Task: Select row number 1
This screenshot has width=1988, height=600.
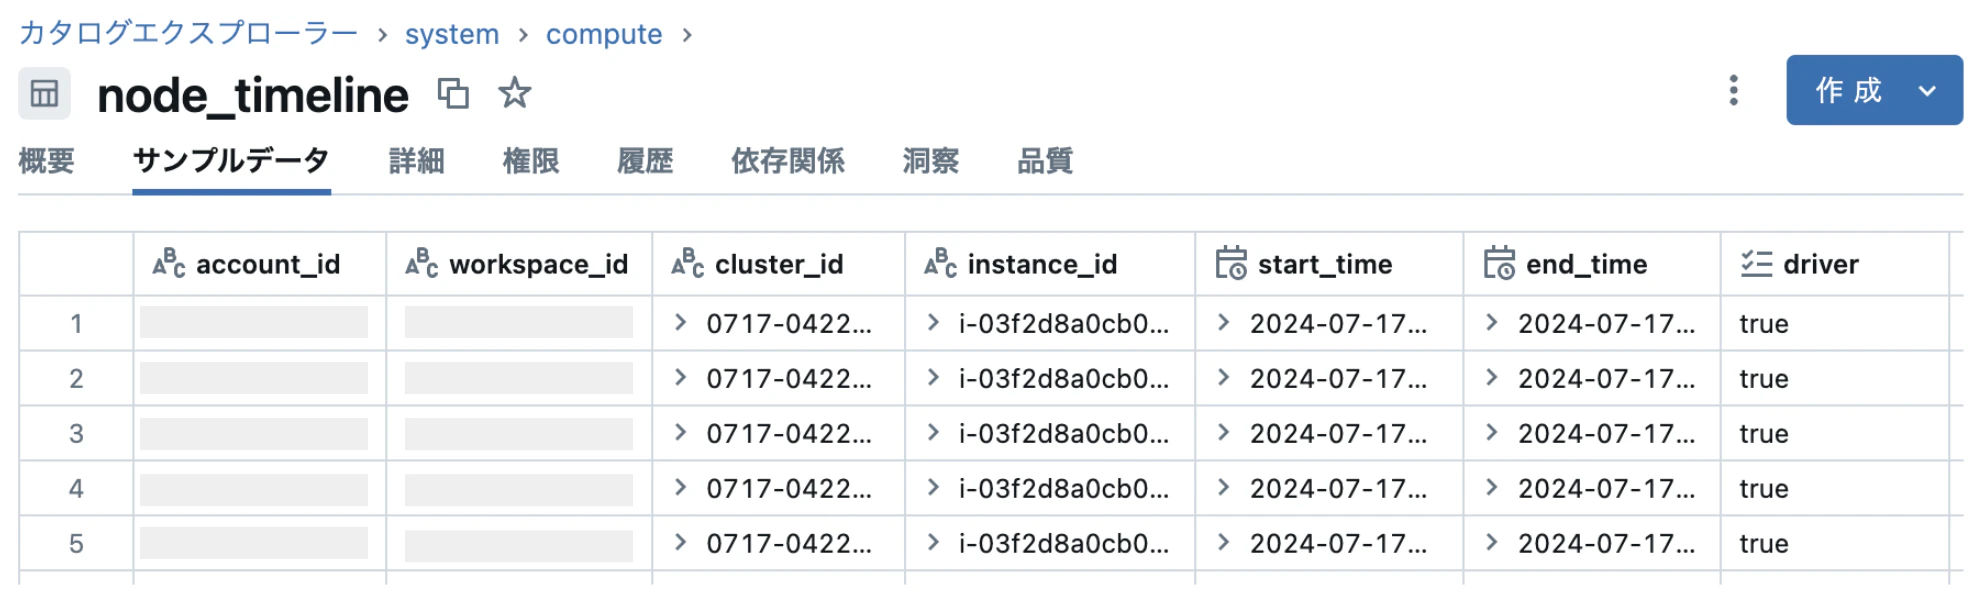Action: click(76, 323)
